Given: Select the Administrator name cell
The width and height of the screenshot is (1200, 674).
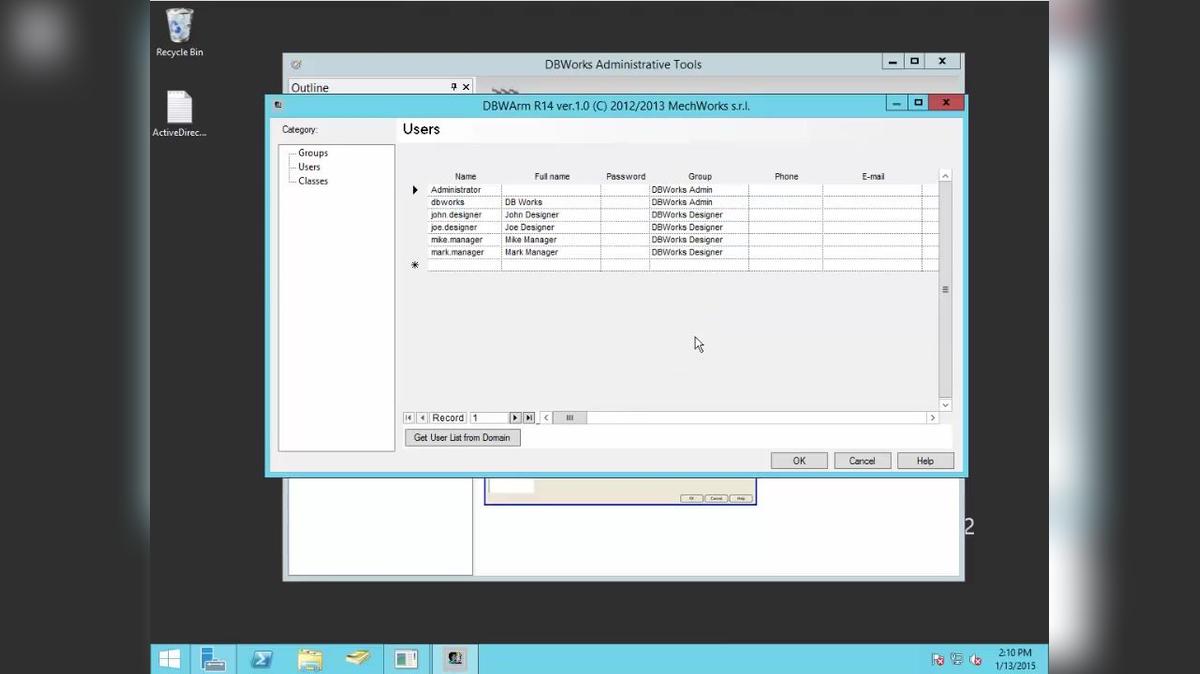Looking at the screenshot, I should (x=466, y=190).
